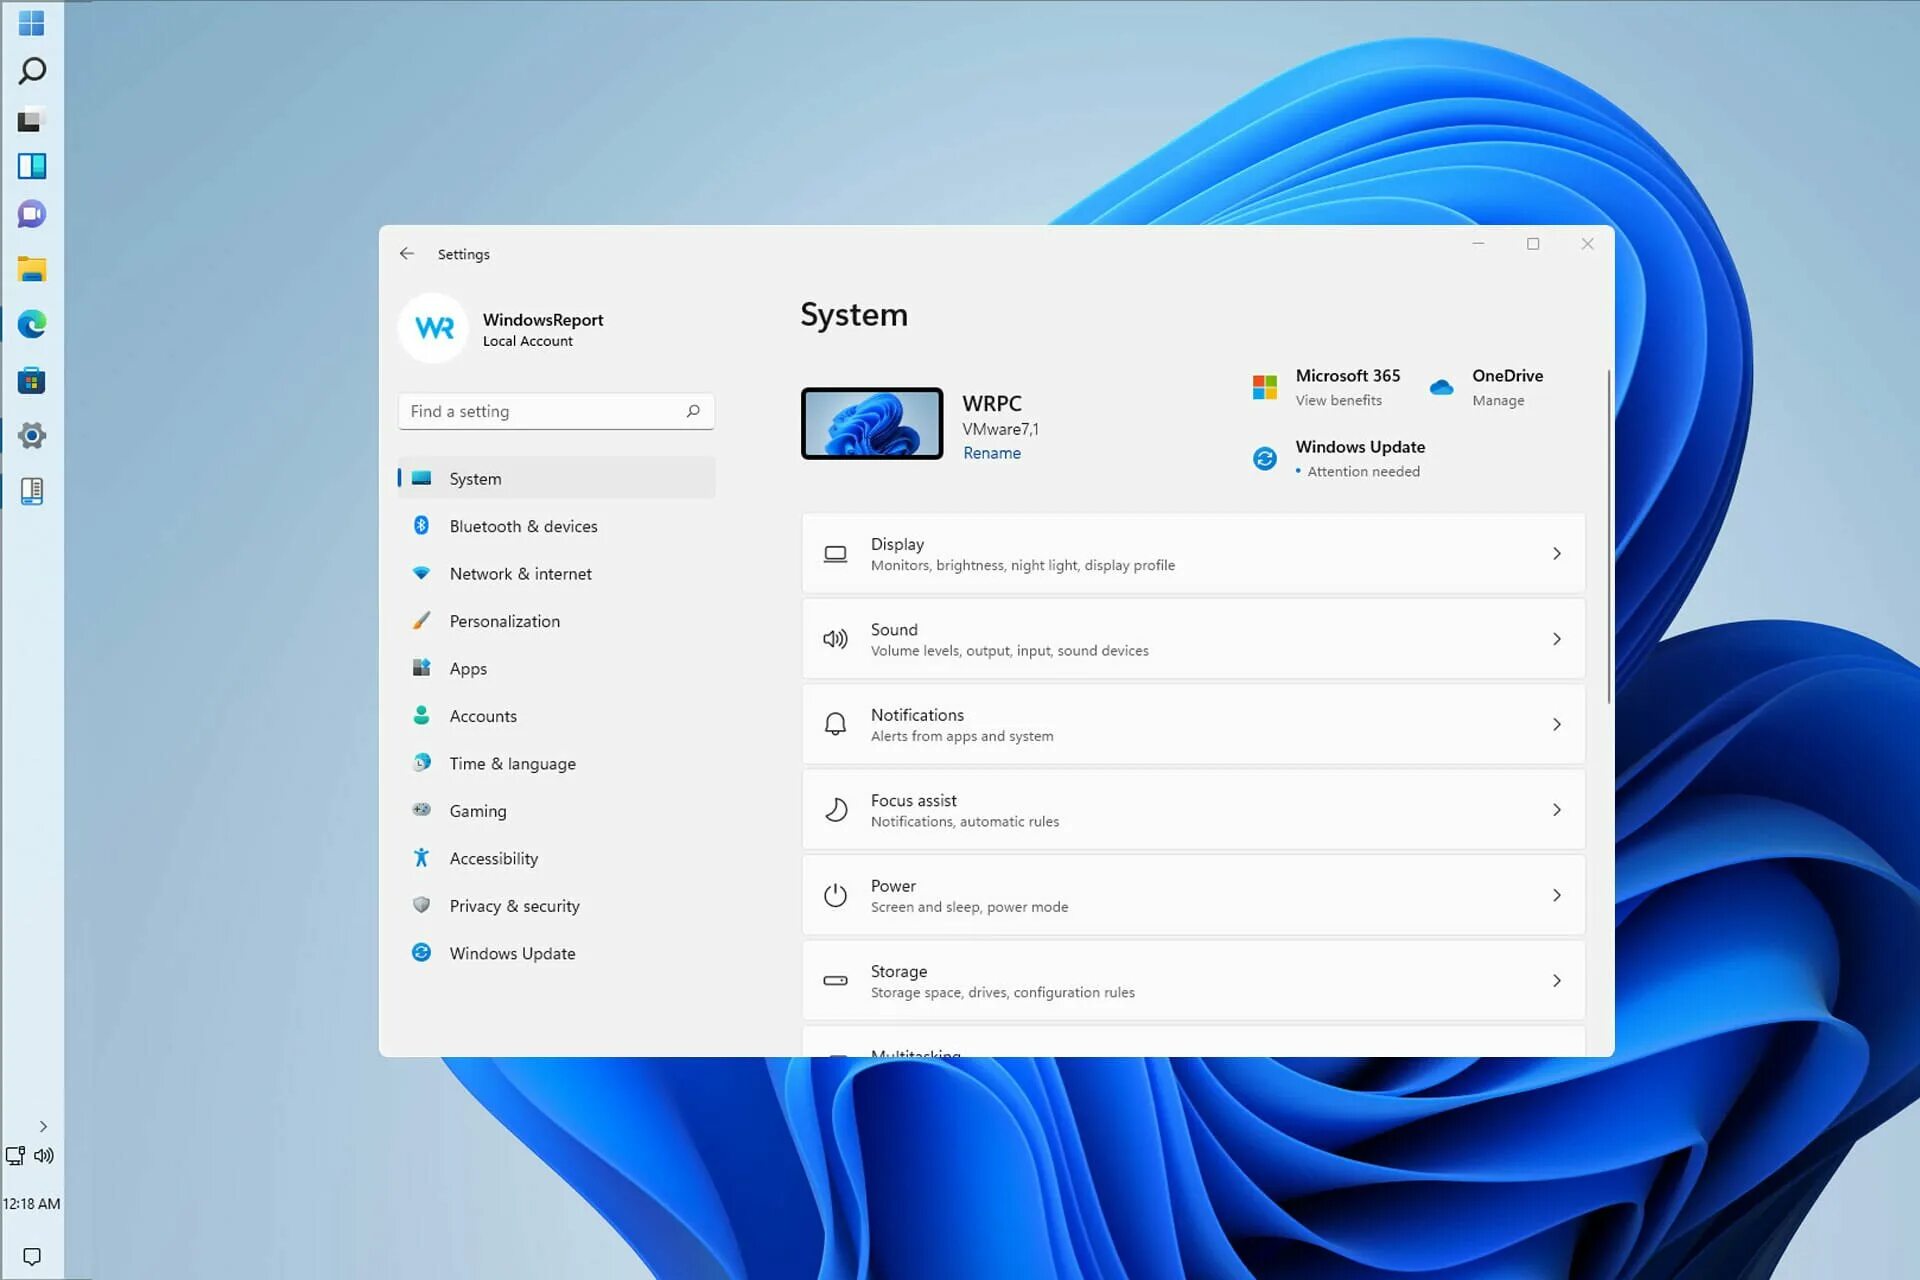
Task: Click the OneDrive Manage link
Action: 1497,401
